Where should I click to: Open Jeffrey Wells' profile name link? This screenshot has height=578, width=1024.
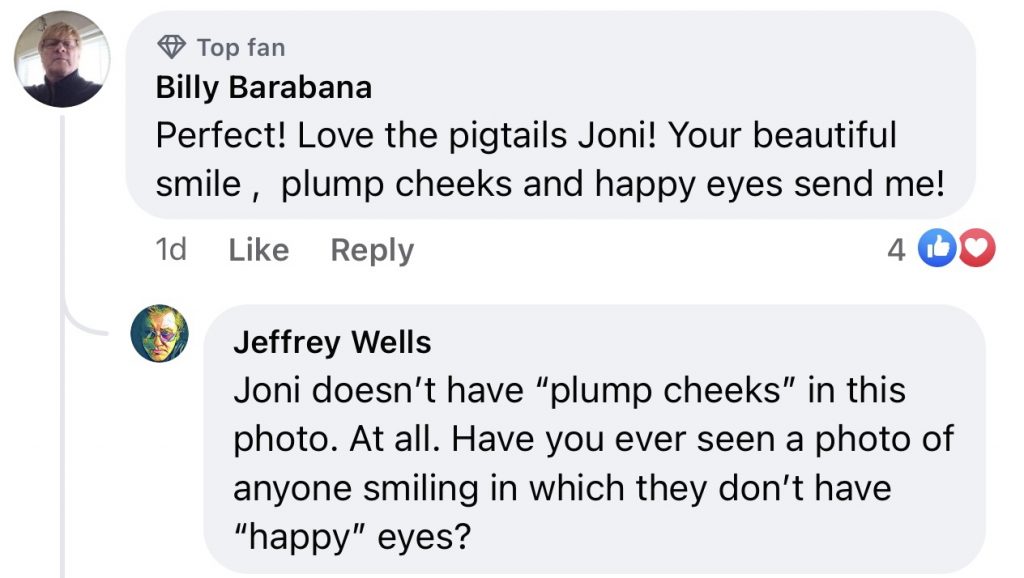tap(331, 343)
